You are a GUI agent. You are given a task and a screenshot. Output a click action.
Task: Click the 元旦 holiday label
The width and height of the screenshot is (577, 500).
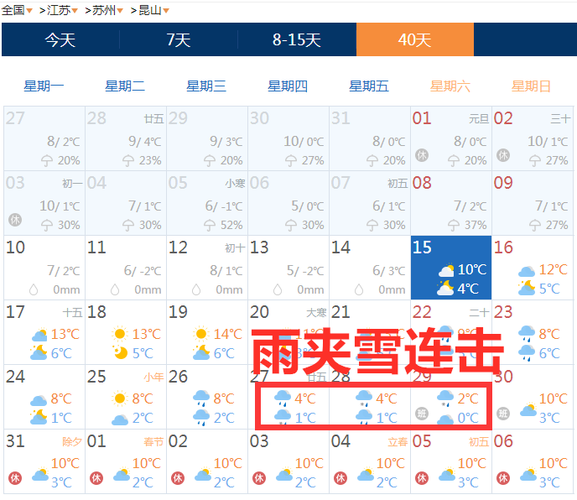[479, 118]
